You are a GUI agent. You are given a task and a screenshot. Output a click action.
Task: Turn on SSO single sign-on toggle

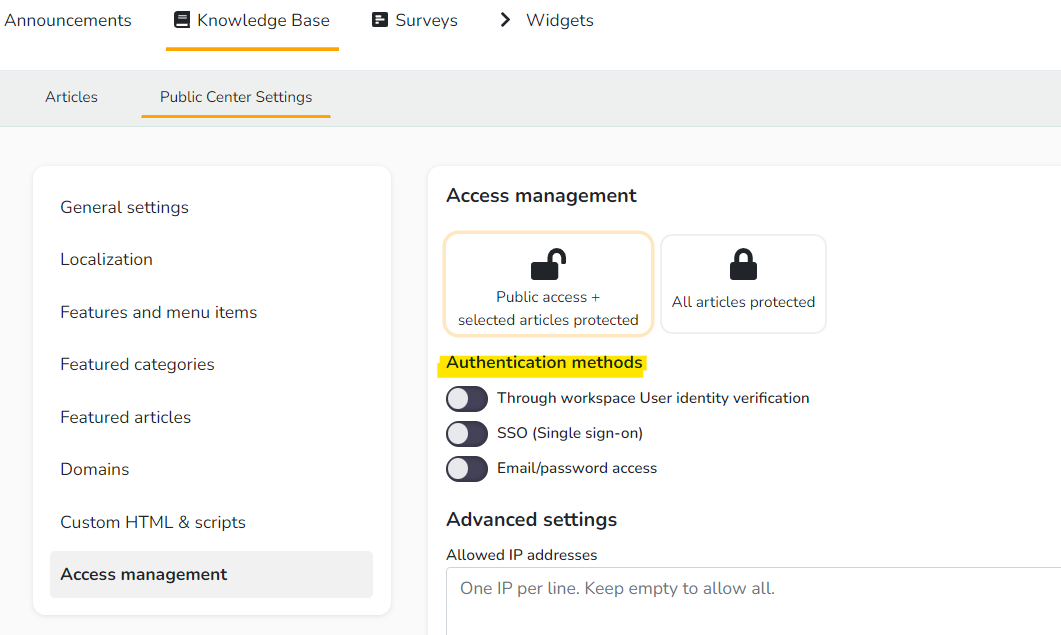tap(467, 434)
